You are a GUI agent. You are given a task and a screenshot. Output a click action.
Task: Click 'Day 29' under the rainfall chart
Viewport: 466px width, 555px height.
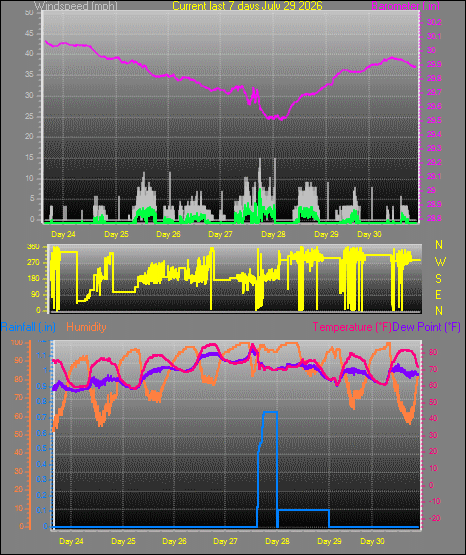pyautogui.click(x=329, y=541)
